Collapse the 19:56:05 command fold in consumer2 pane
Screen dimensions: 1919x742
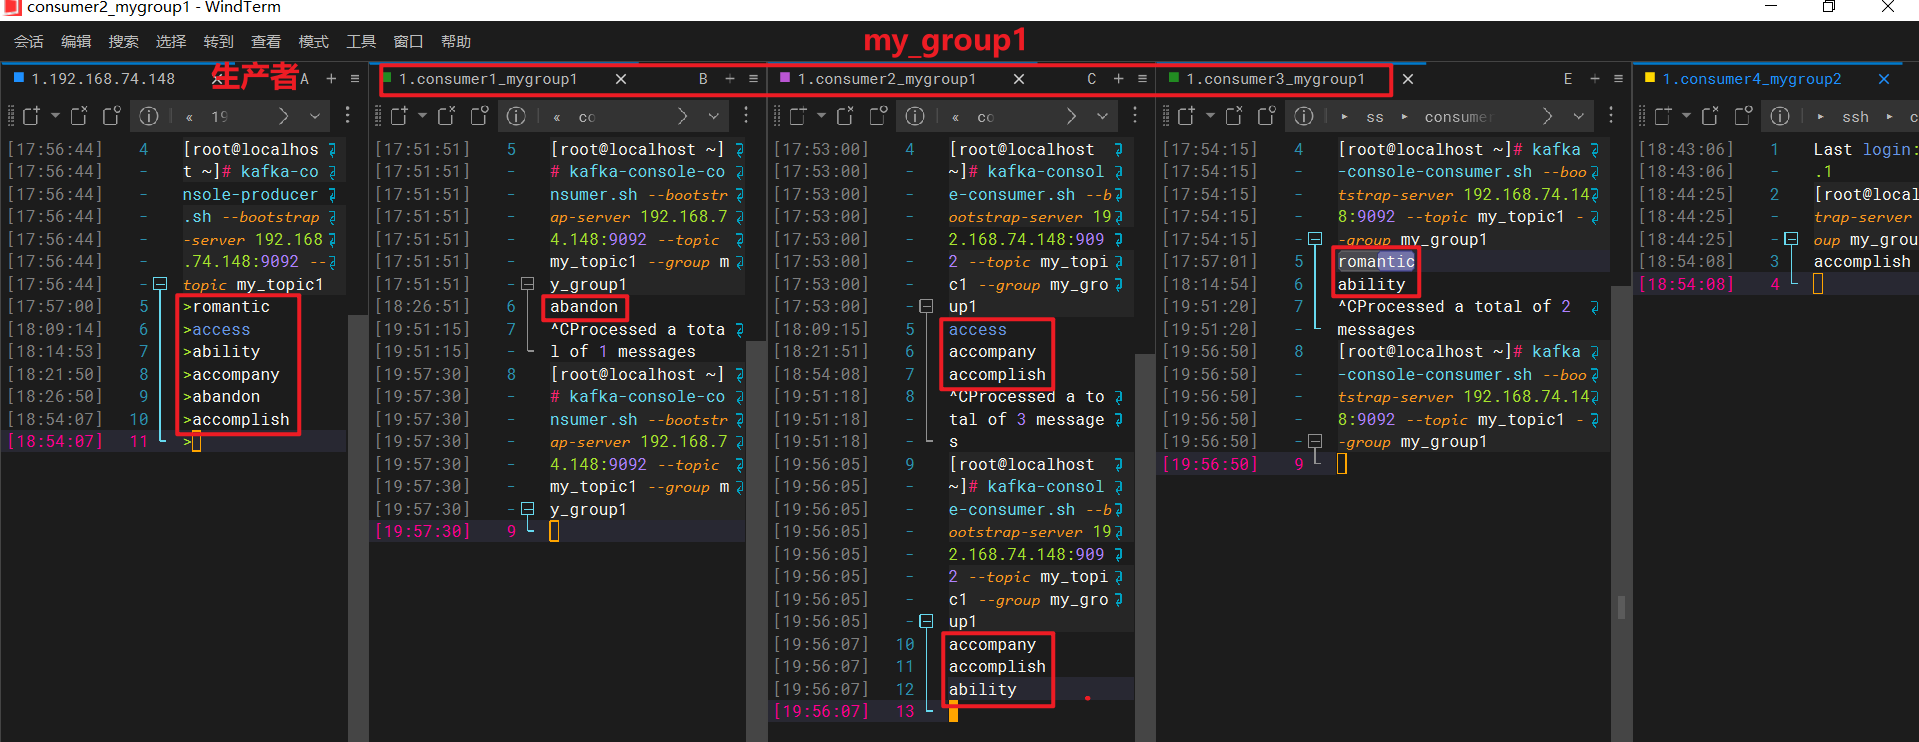[x=926, y=621]
